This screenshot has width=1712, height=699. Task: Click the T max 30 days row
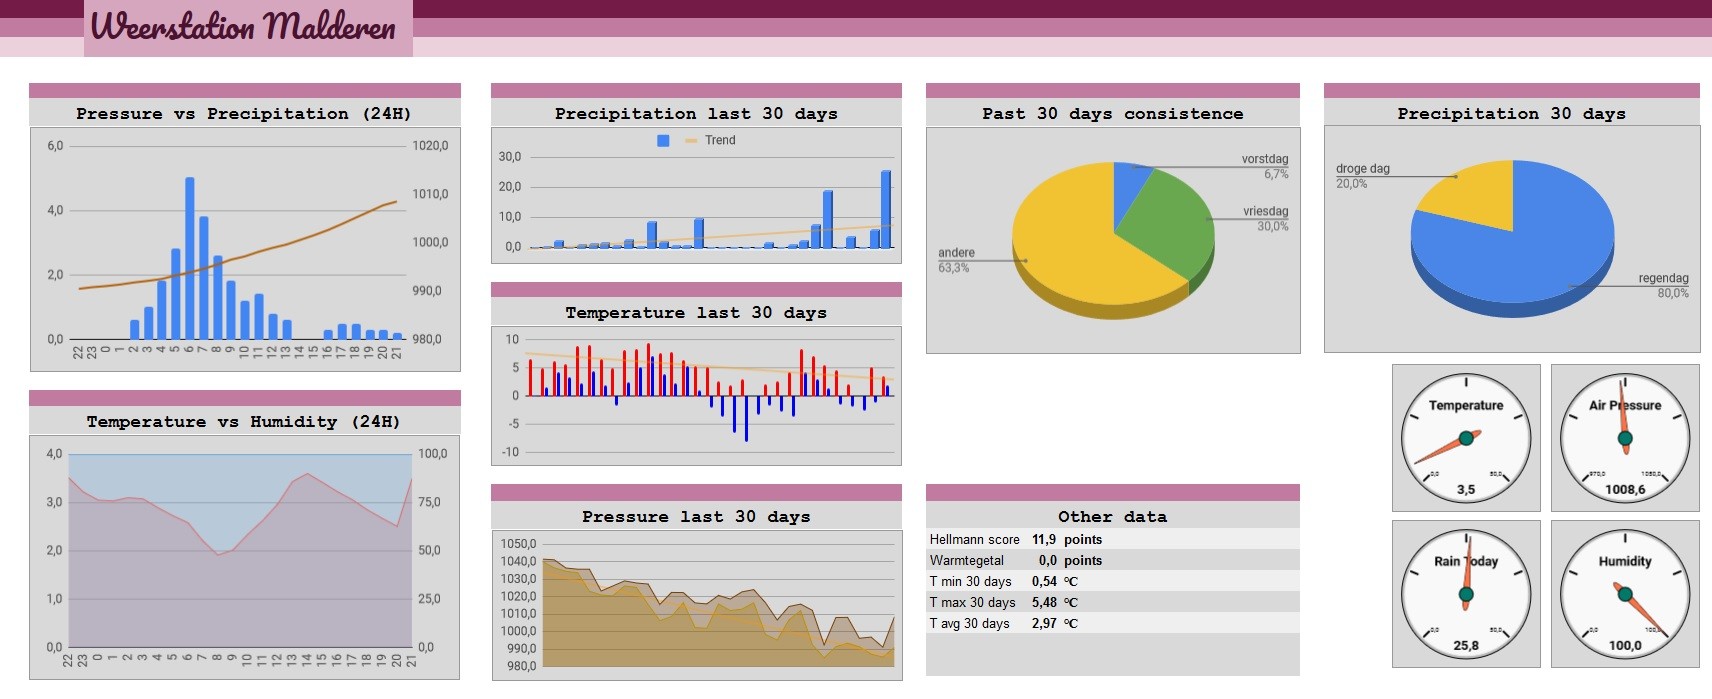point(1112,602)
